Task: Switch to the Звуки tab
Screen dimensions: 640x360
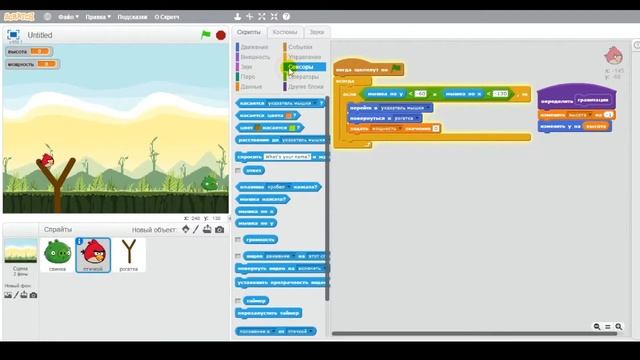Action: point(317,32)
